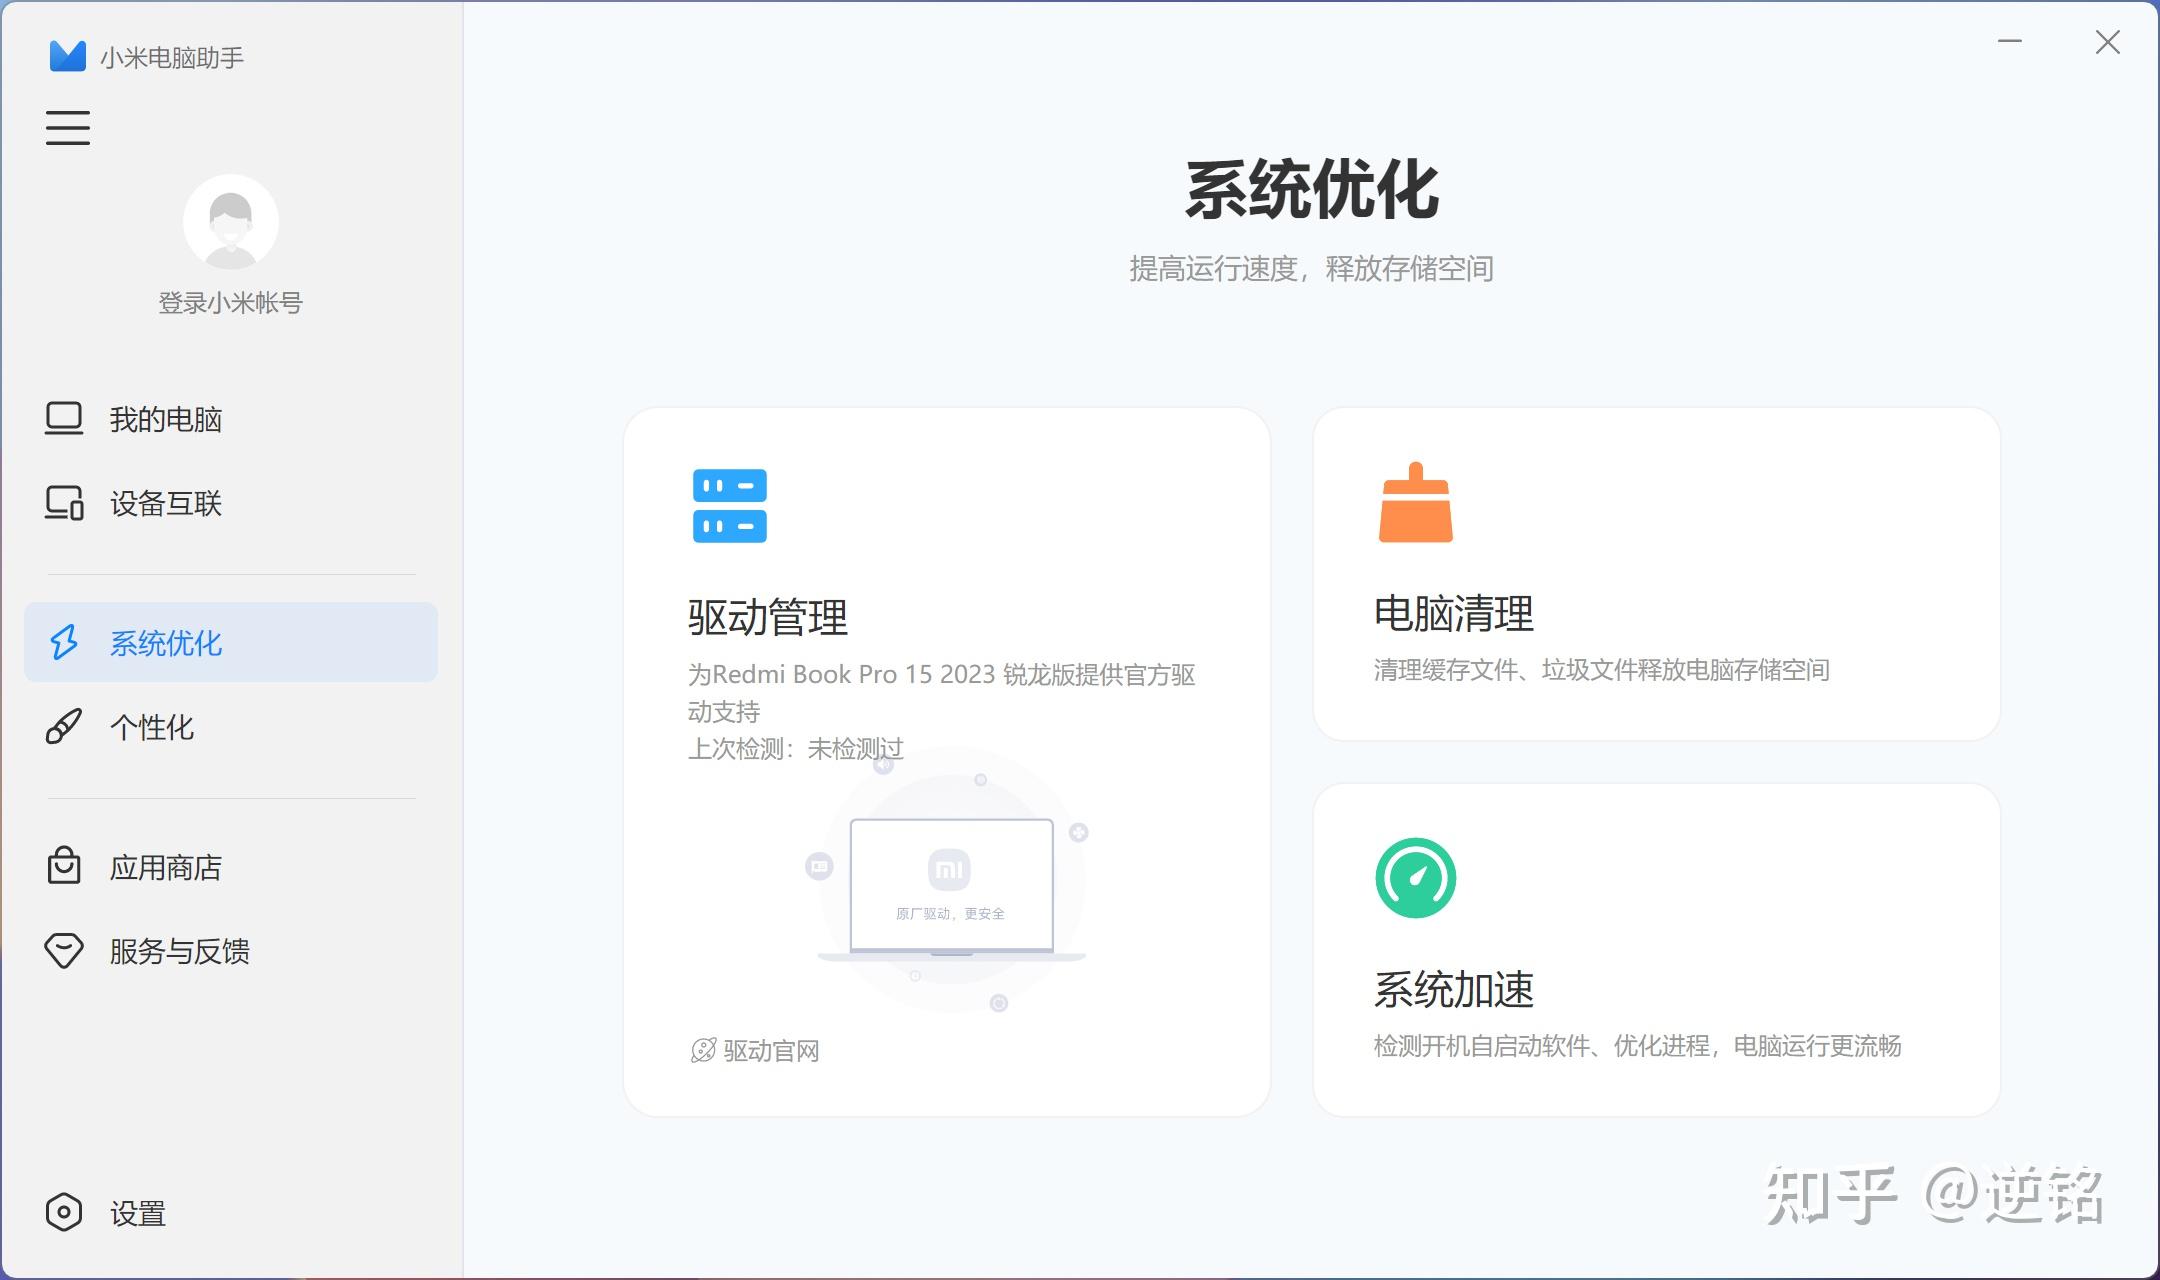
Task: Minimize the assistant window
Action: (x=2010, y=42)
